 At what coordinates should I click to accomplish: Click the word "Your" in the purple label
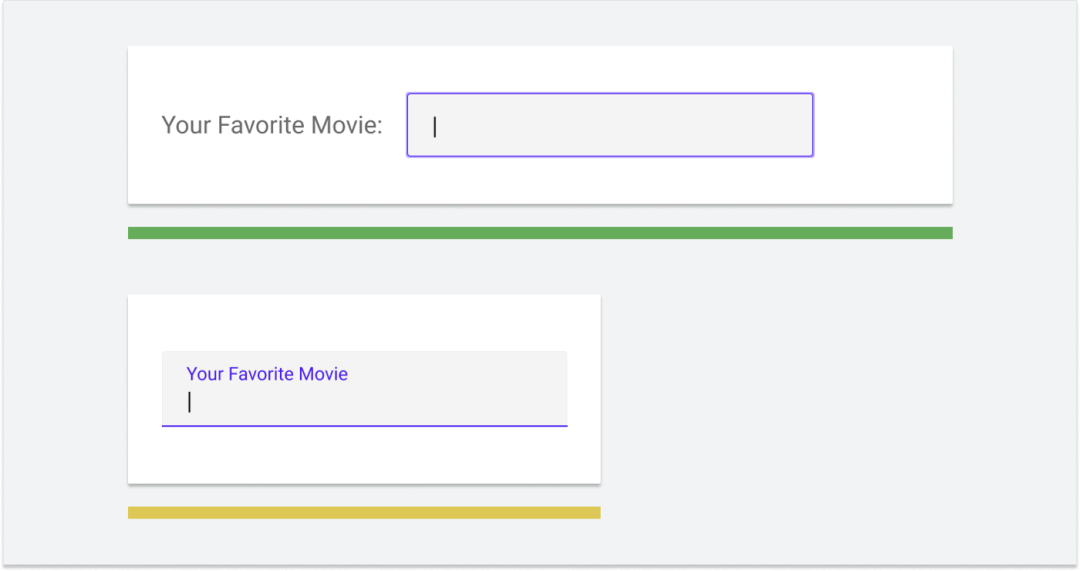pyautogui.click(x=204, y=374)
